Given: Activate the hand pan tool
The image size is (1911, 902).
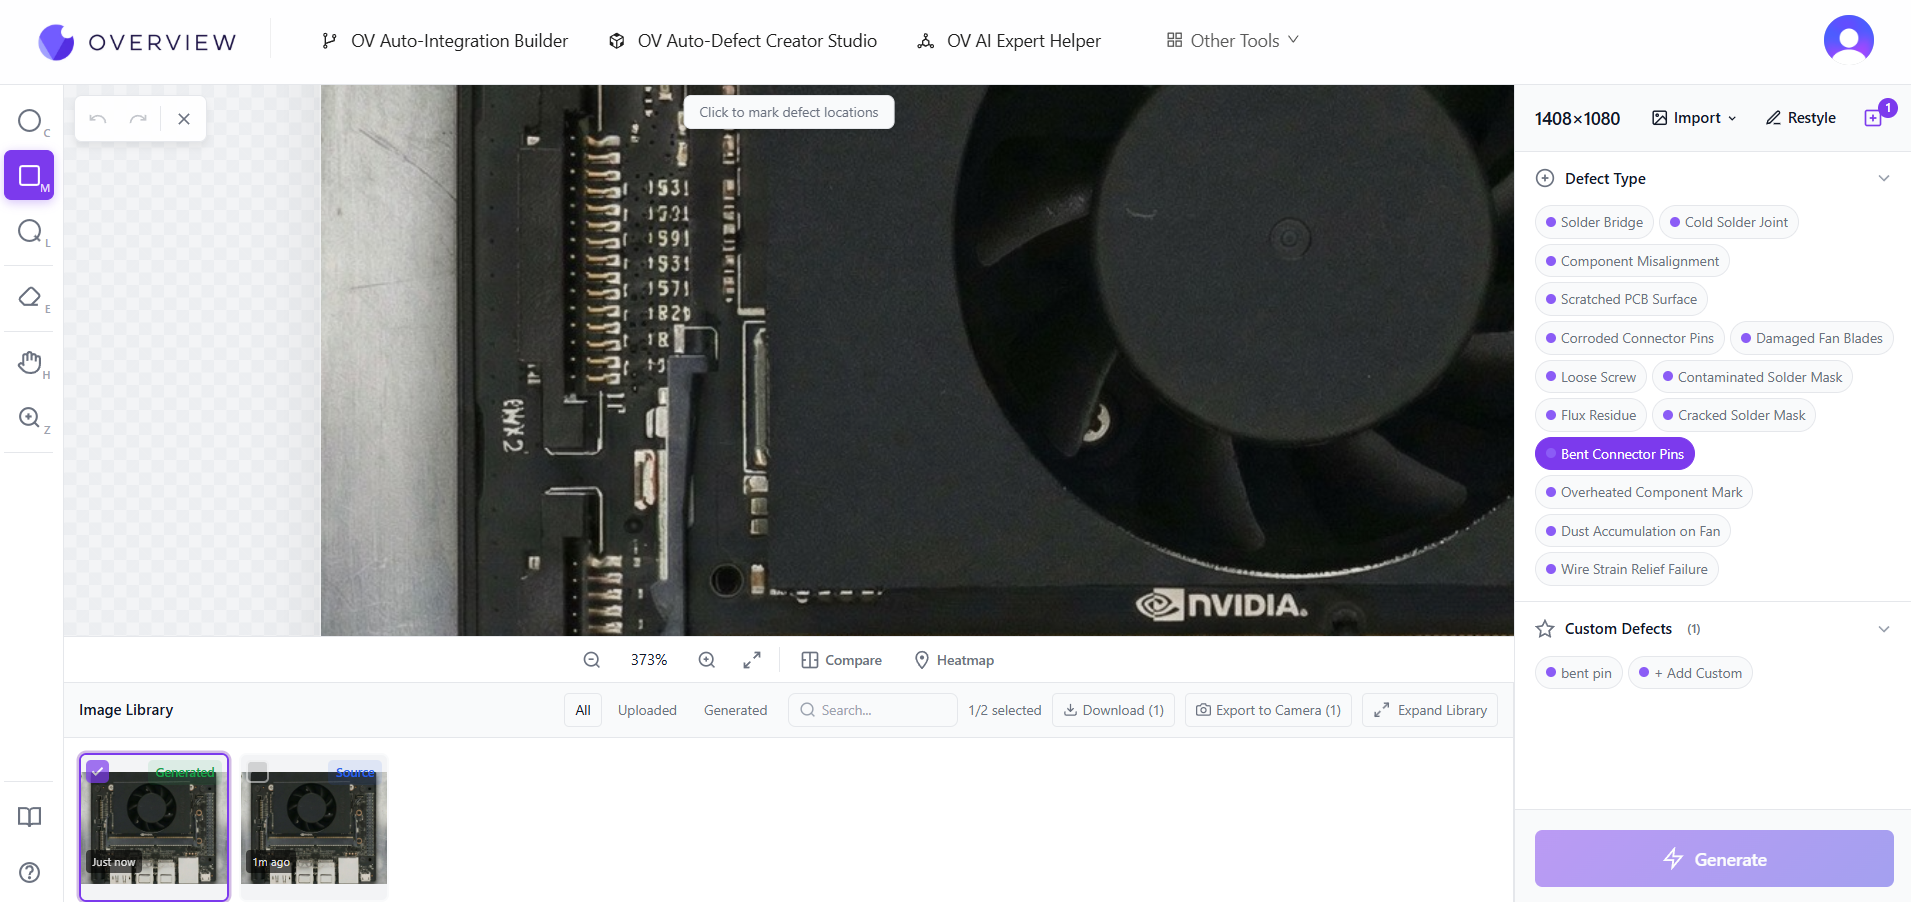Looking at the screenshot, I should (x=30, y=362).
